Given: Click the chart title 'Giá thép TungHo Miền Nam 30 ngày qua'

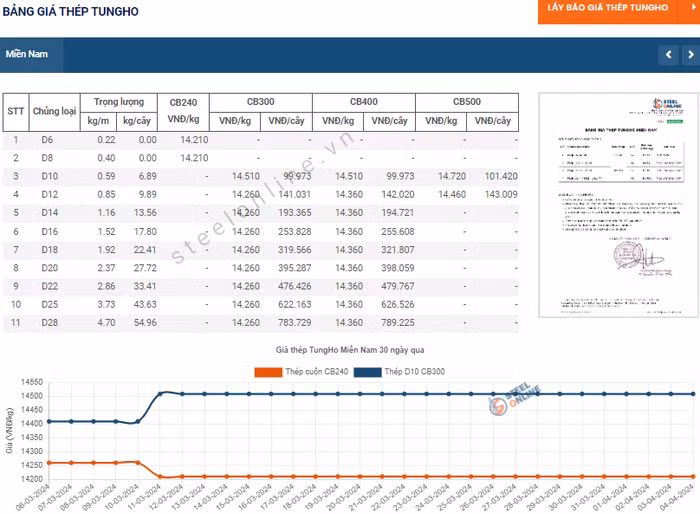Looking at the screenshot, I should 350,350.
